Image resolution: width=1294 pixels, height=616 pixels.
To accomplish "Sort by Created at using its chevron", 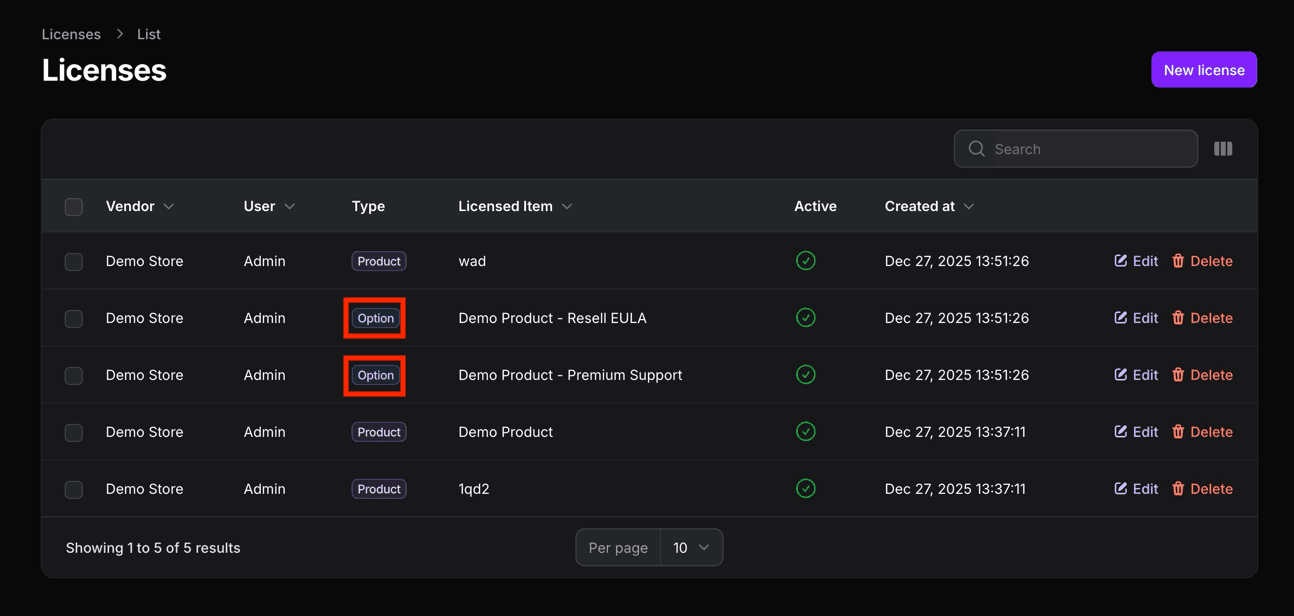I will [968, 206].
